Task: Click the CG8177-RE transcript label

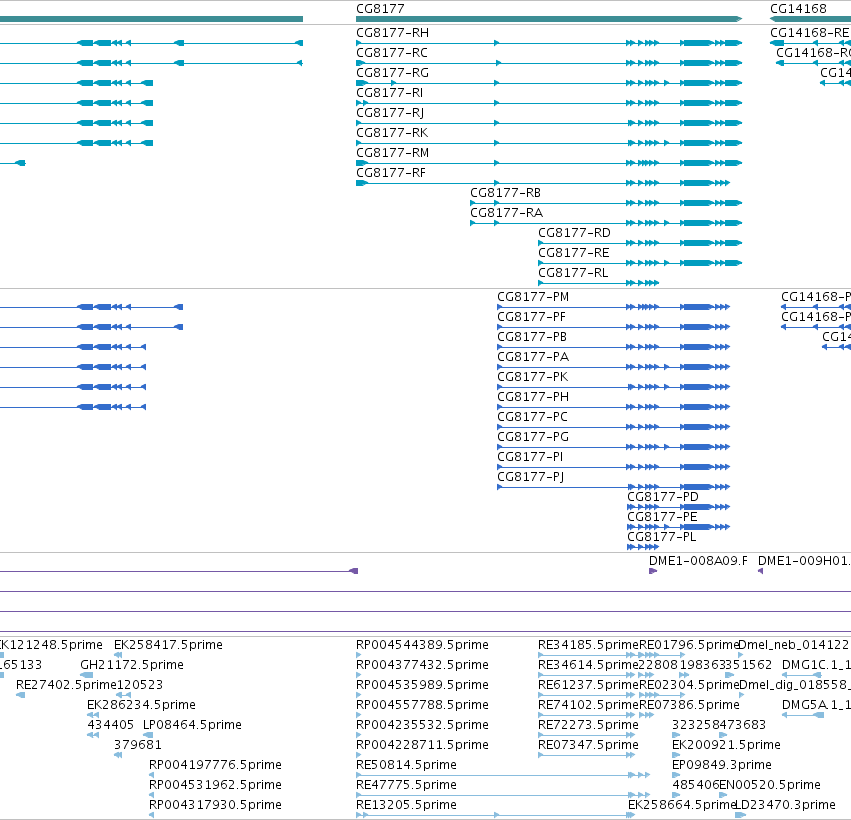Action: (x=574, y=253)
